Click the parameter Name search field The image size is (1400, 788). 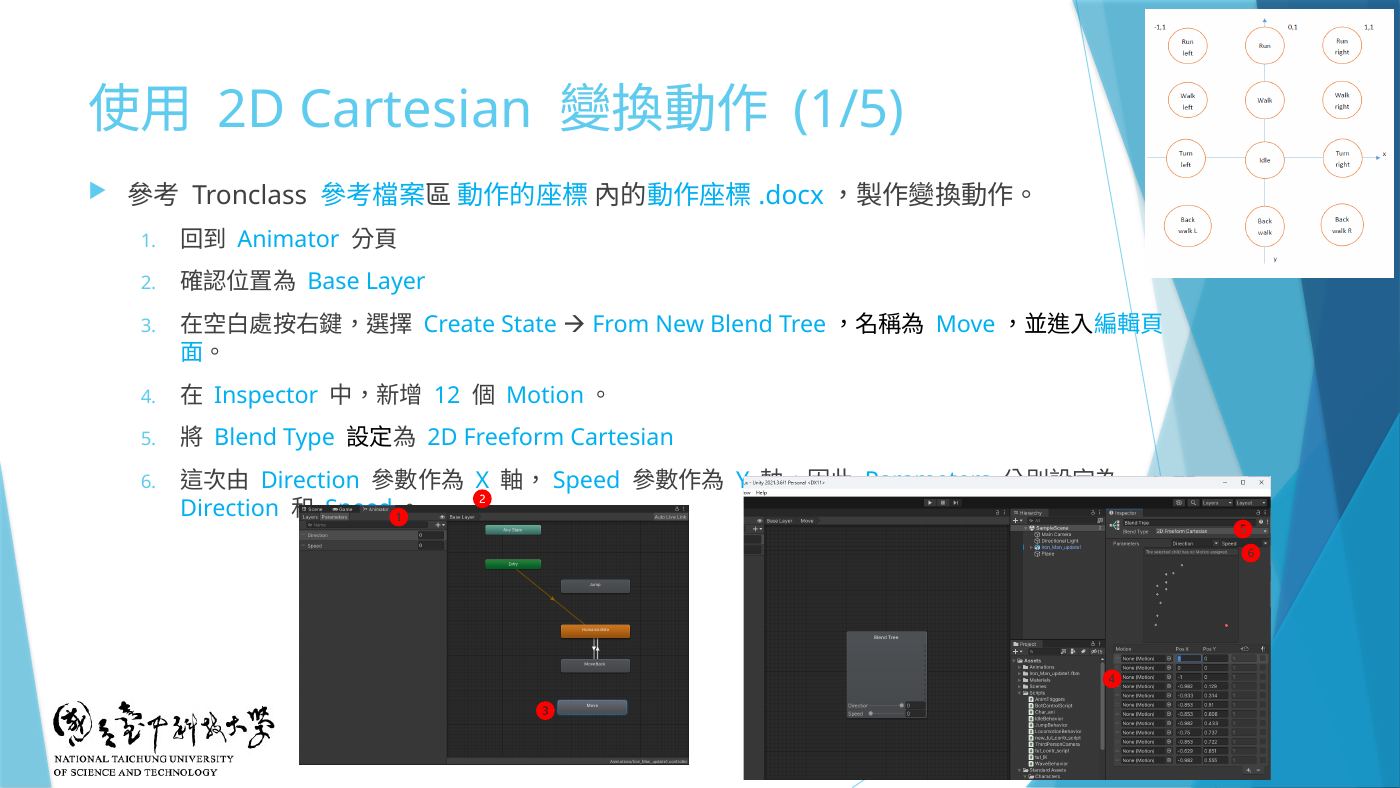[367, 525]
